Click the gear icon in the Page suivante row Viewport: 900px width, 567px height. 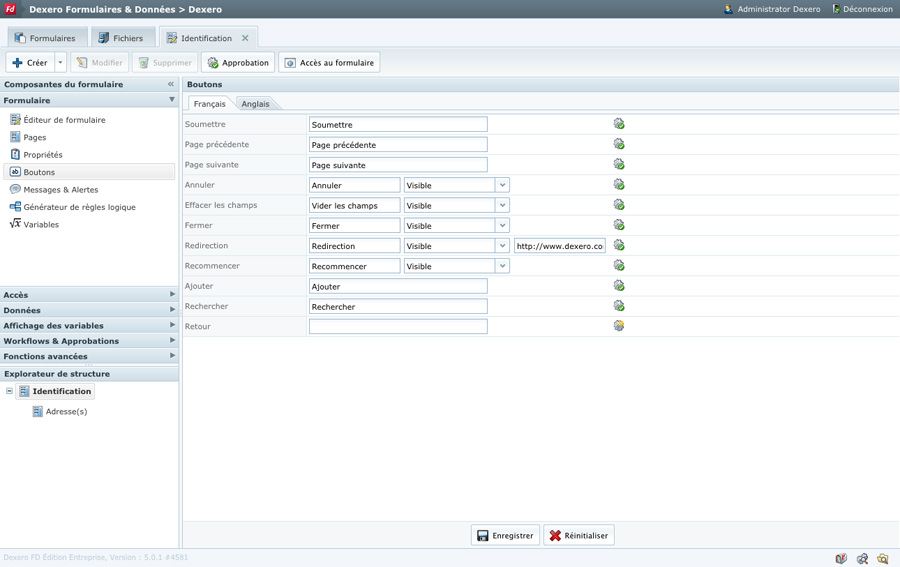tap(619, 164)
